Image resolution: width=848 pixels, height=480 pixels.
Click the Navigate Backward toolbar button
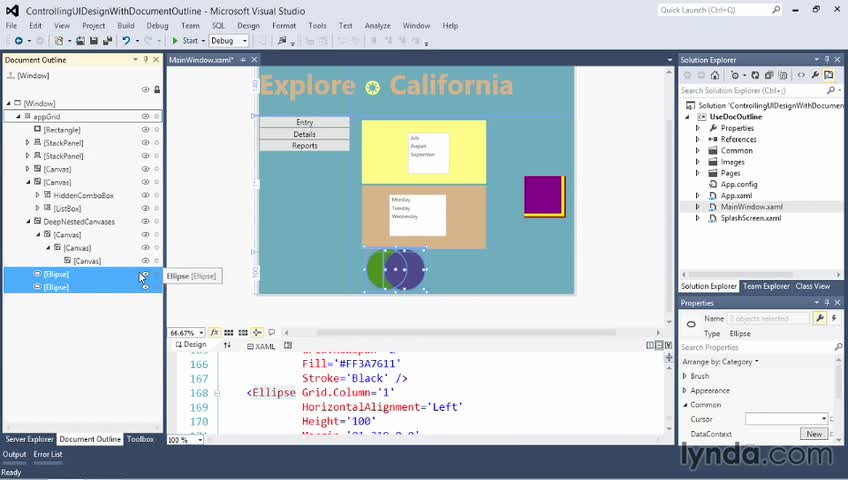(18, 41)
